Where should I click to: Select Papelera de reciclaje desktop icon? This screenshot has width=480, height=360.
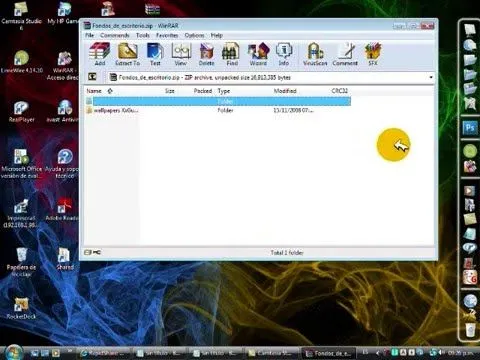(x=21, y=262)
